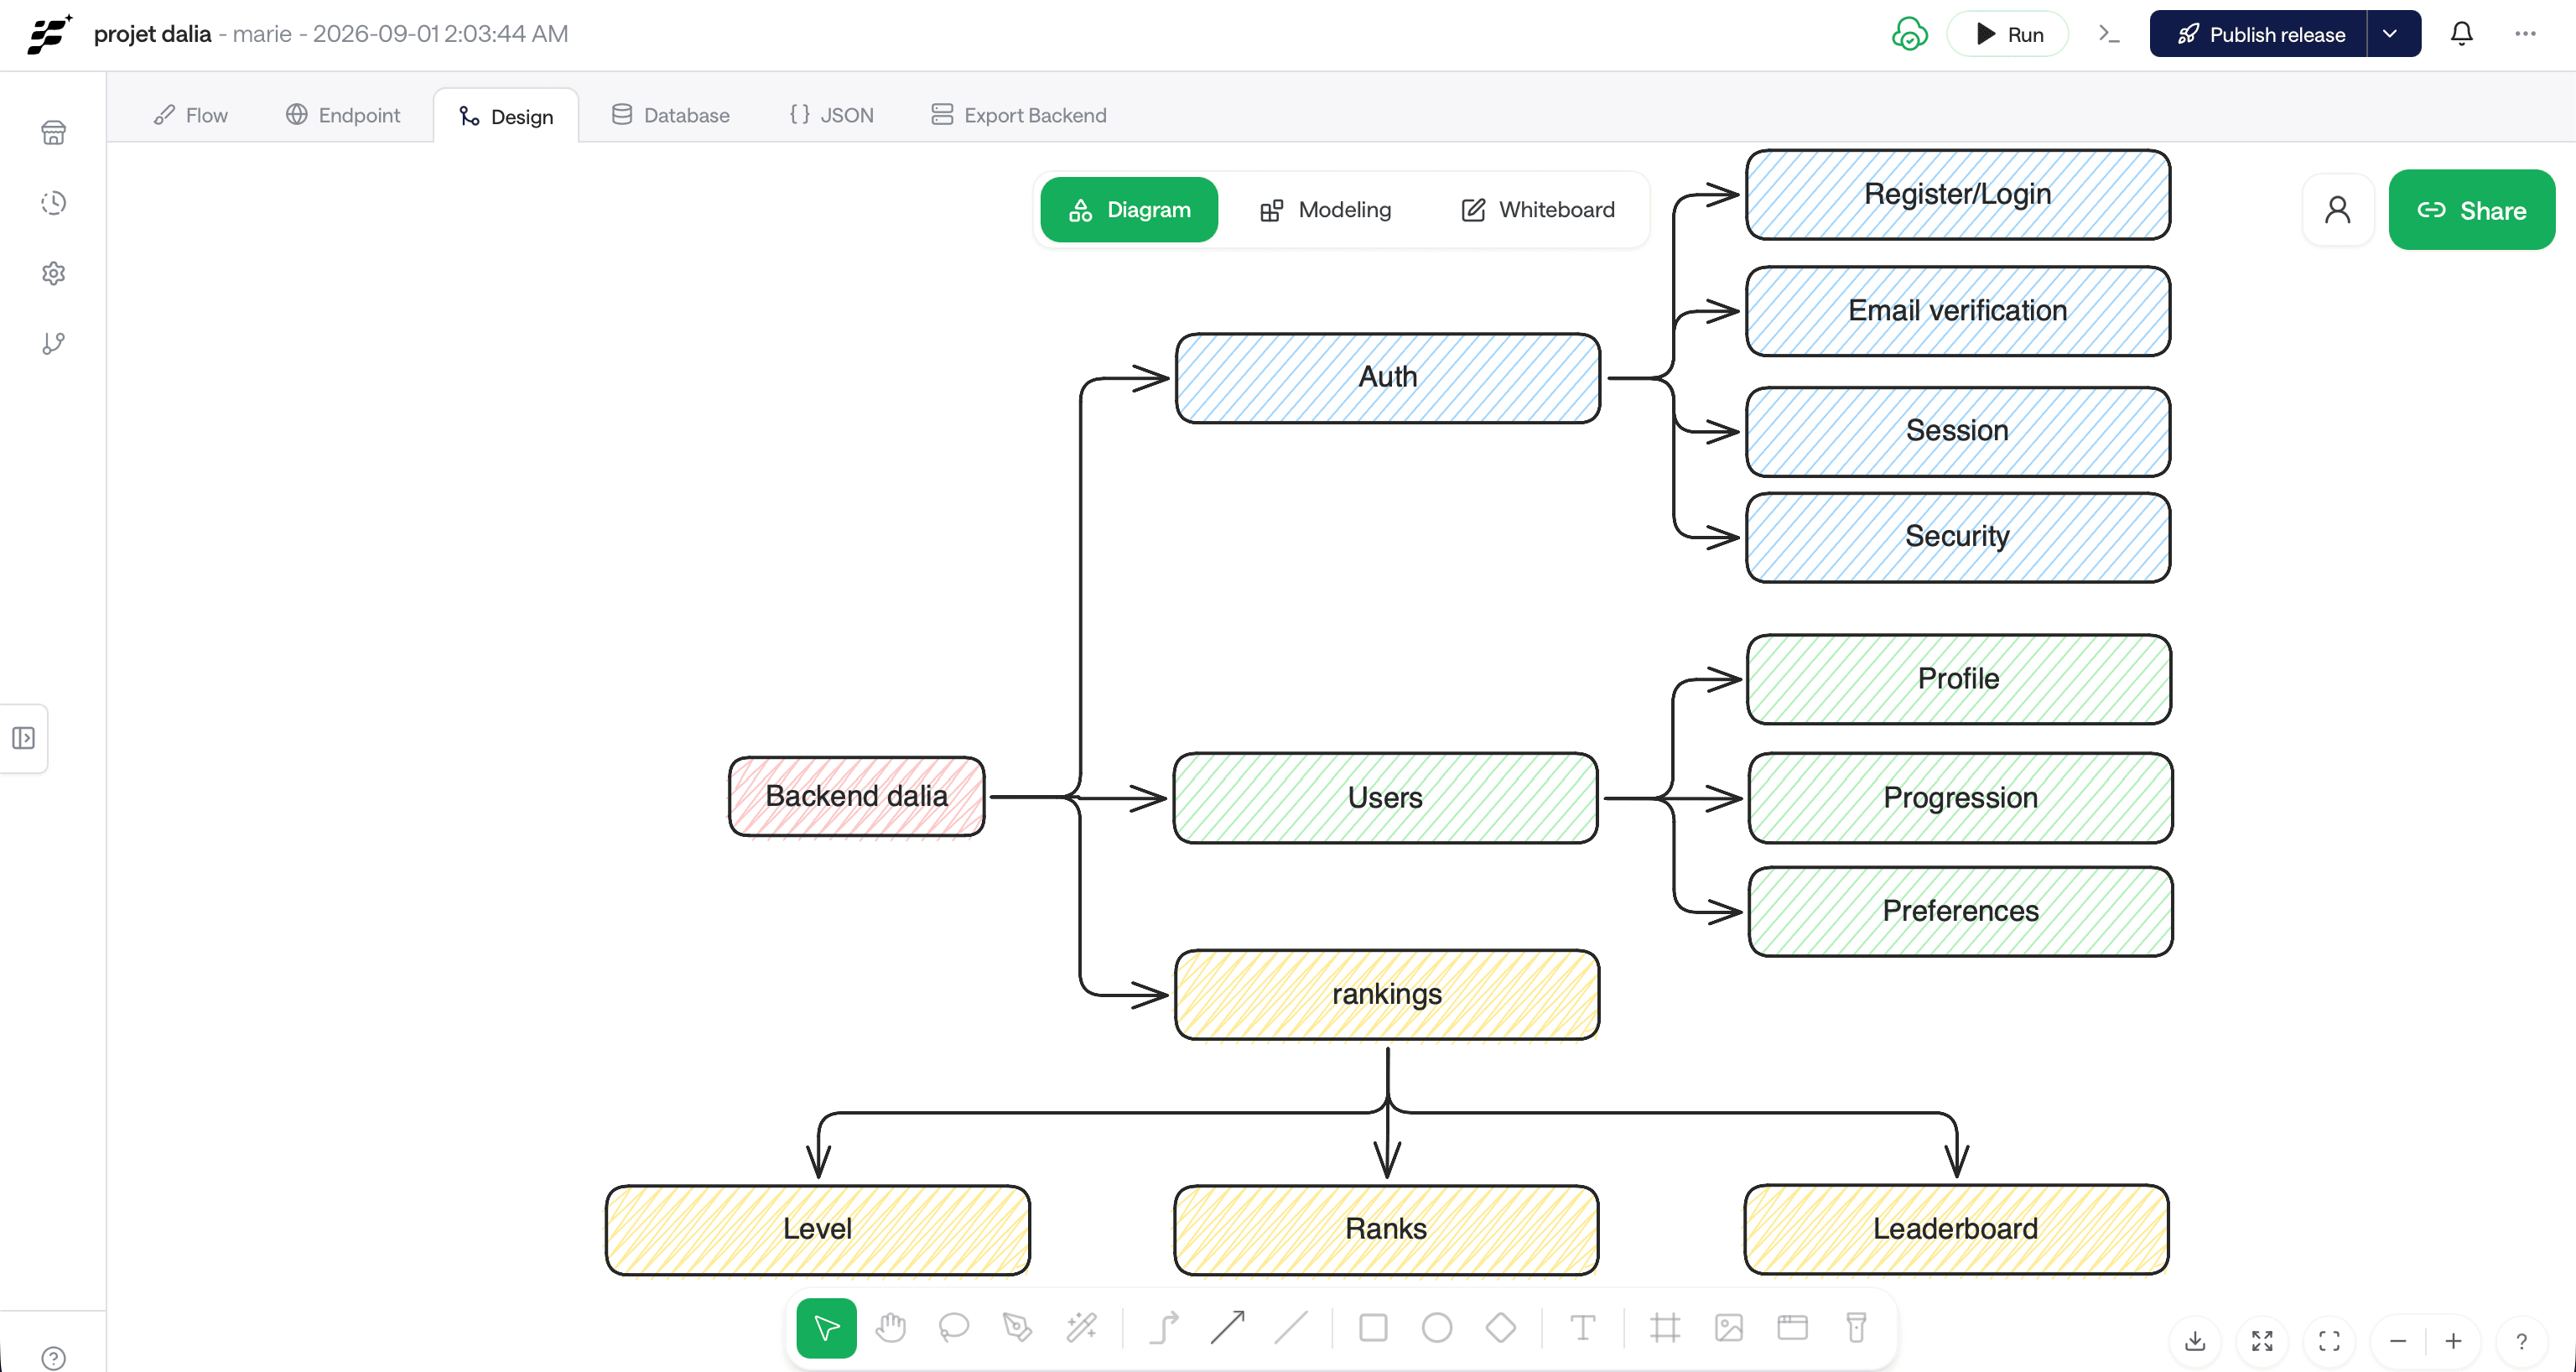This screenshot has height=1372, width=2576.
Task: Open notifications bell
Action: pos(2461,34)
